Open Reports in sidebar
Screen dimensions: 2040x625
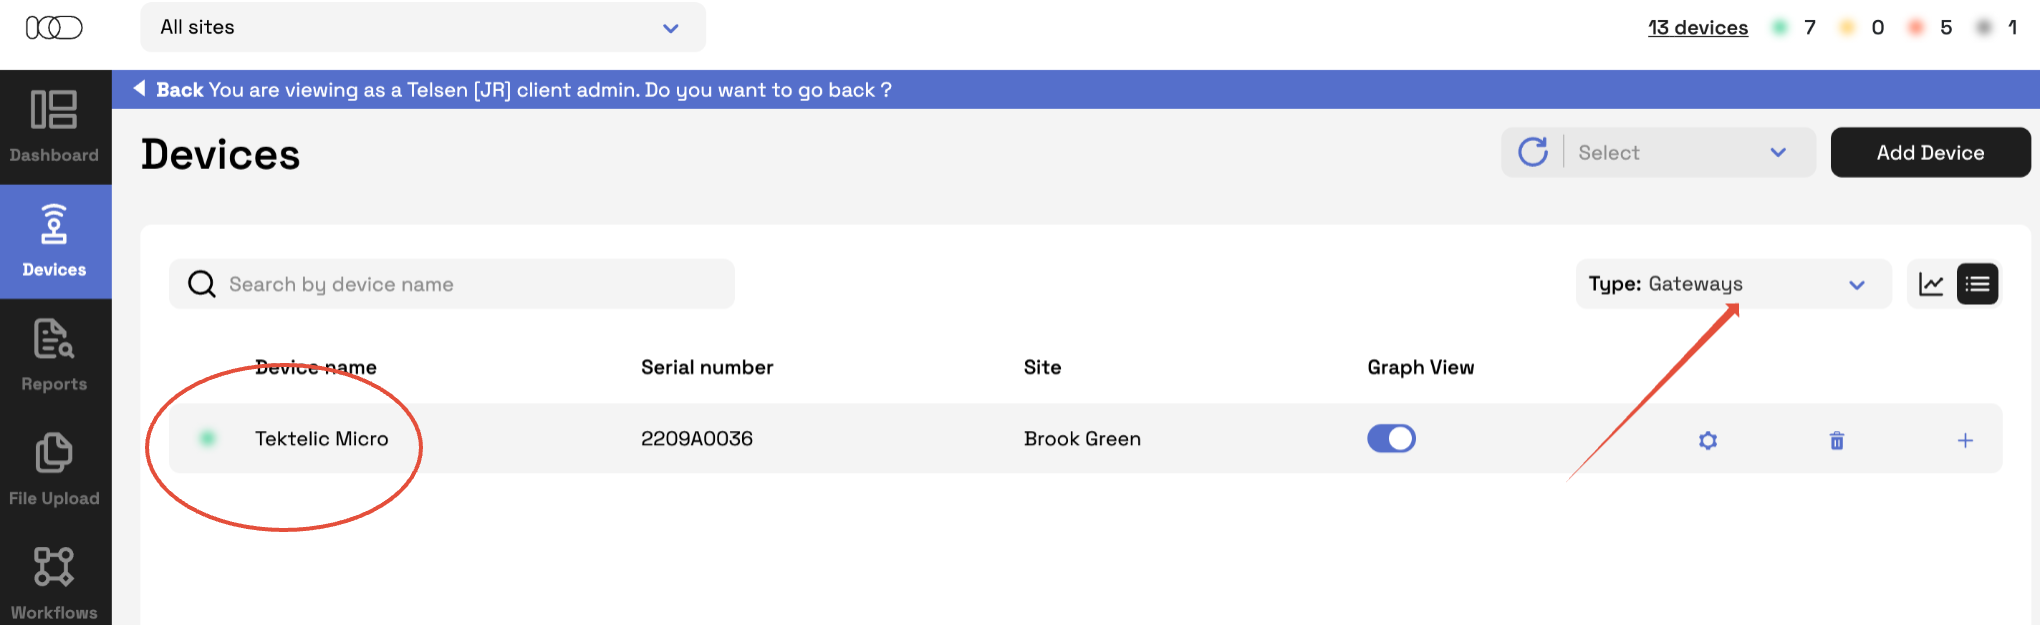(x=55, y=356)
